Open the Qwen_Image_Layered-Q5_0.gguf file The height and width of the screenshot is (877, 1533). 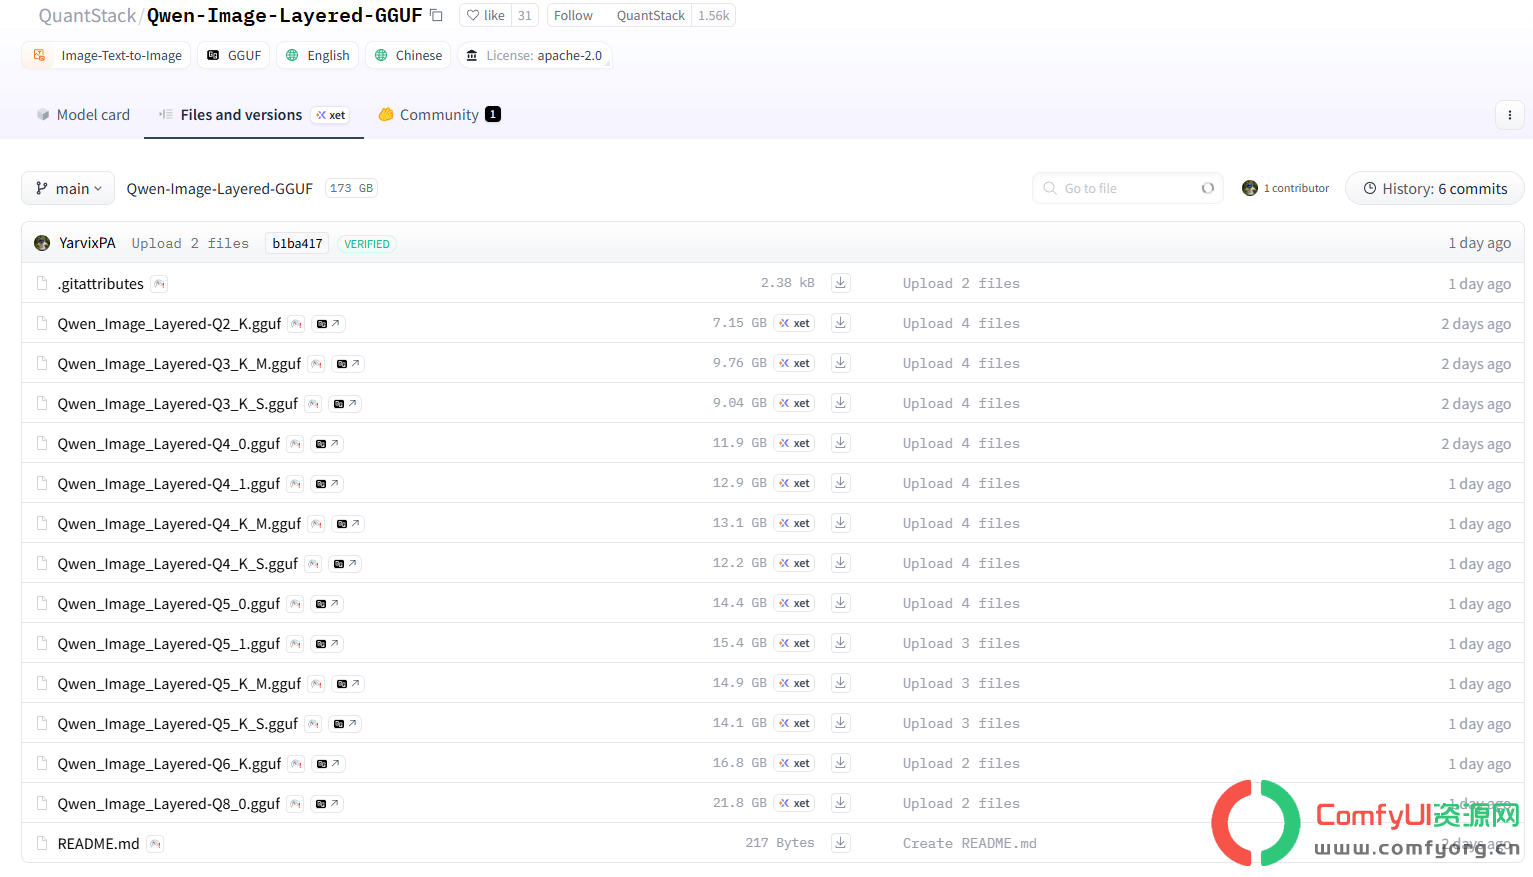click(169, 604)
